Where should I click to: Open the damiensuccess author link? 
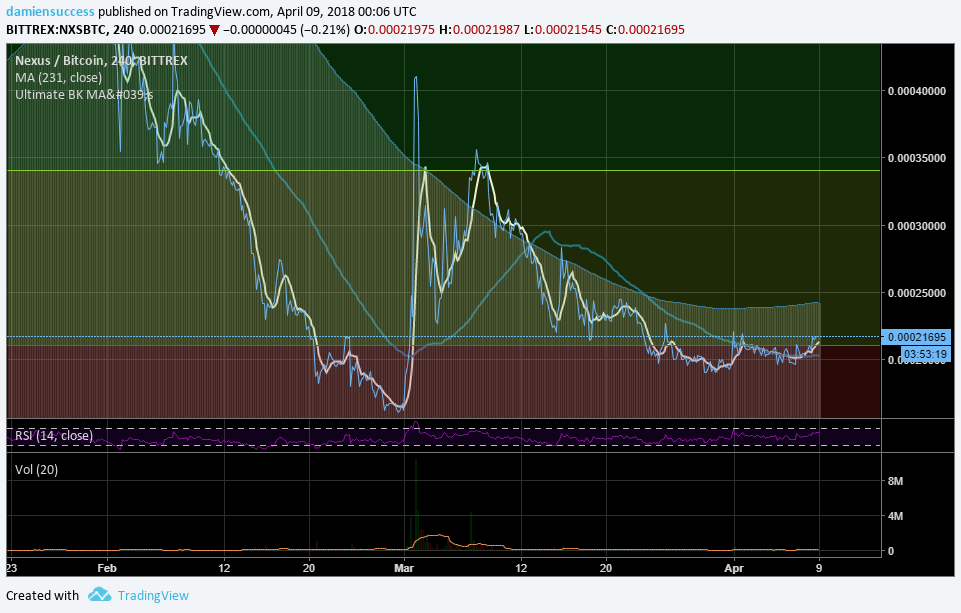click(50, 12)
